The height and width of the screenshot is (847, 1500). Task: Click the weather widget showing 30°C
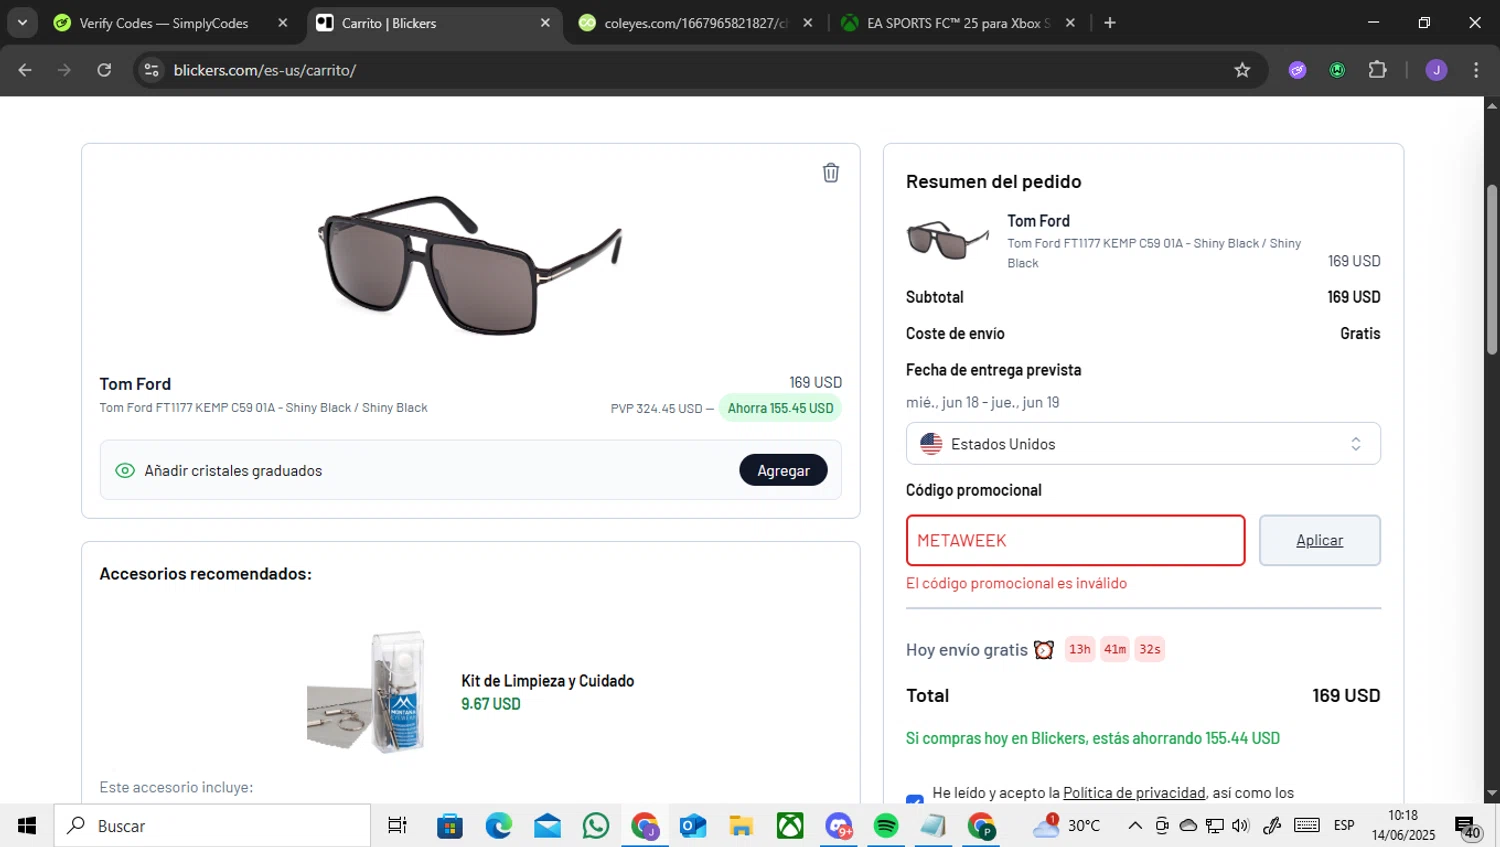[1066, 826]
